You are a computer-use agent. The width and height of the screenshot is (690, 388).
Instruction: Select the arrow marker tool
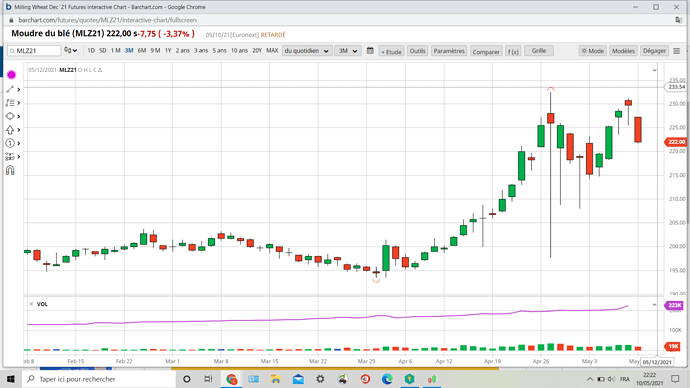point(10,130)
